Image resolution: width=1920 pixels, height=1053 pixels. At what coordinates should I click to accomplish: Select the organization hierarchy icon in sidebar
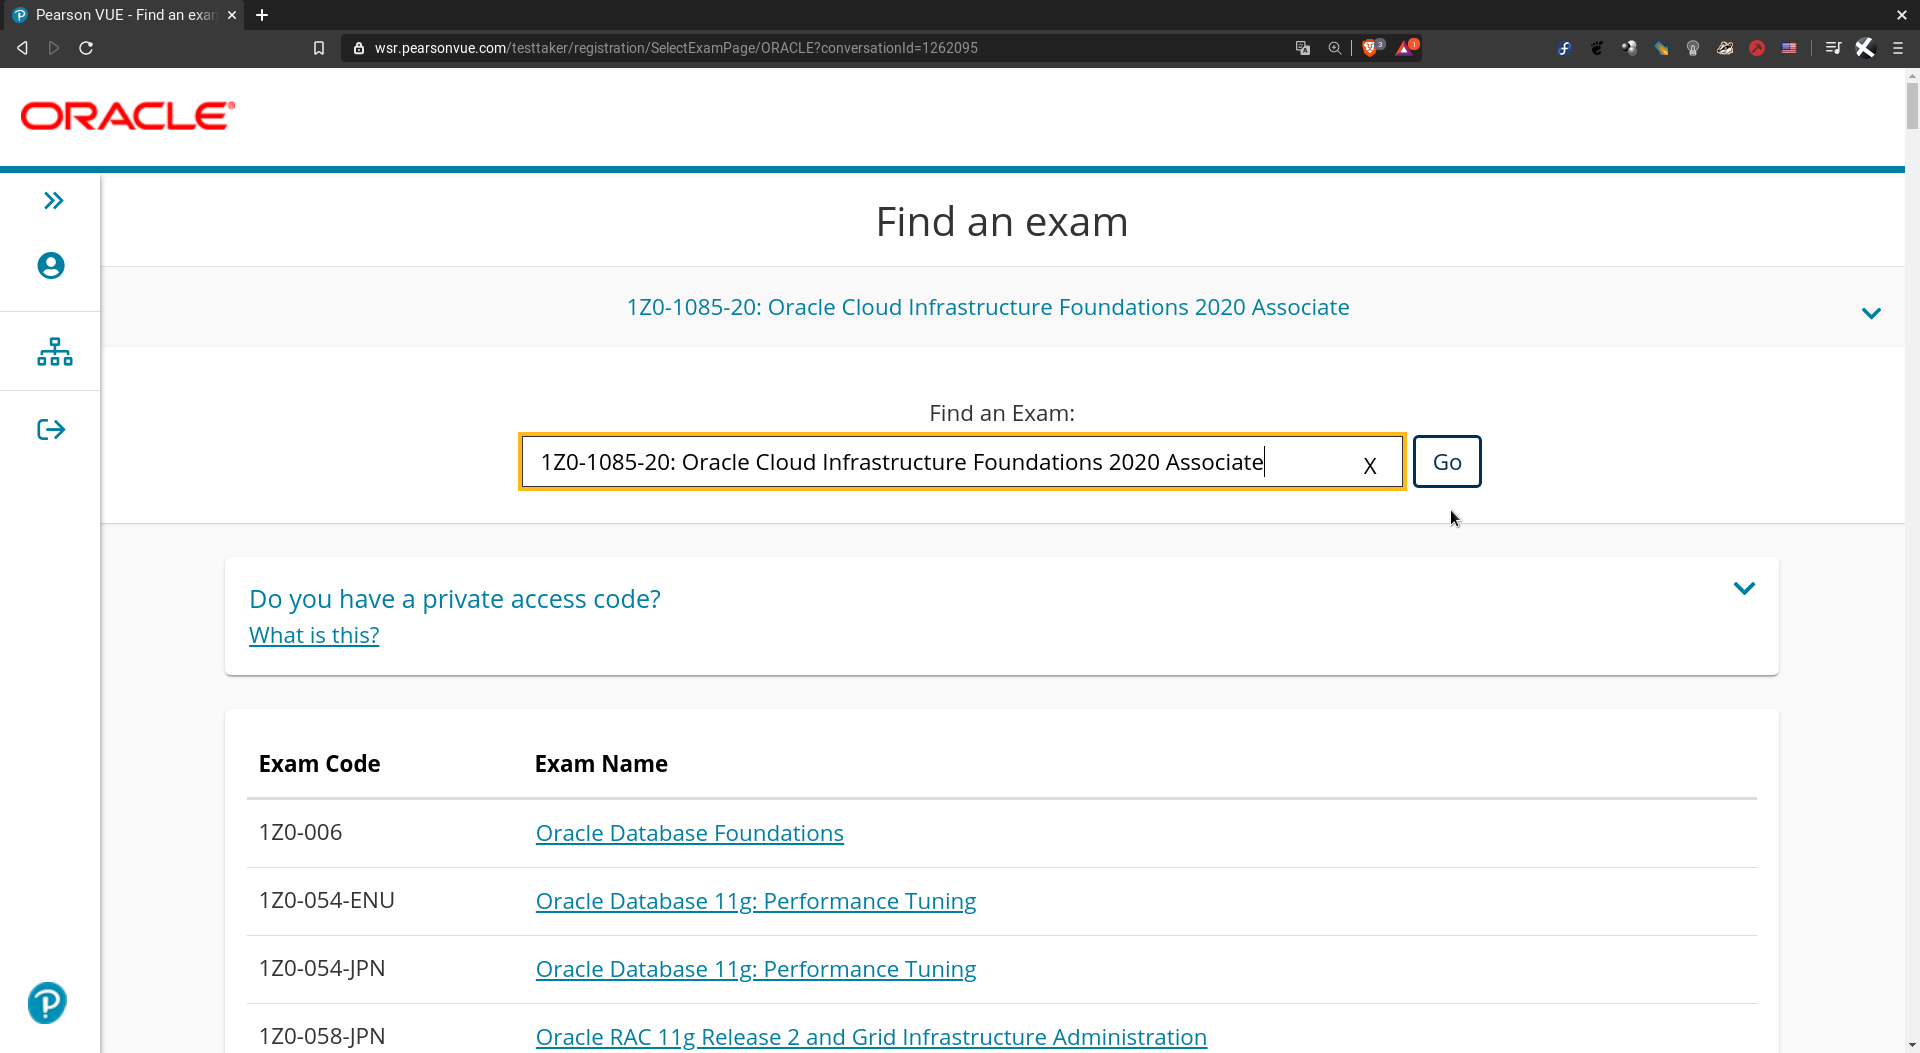click(x=53, y=351)
